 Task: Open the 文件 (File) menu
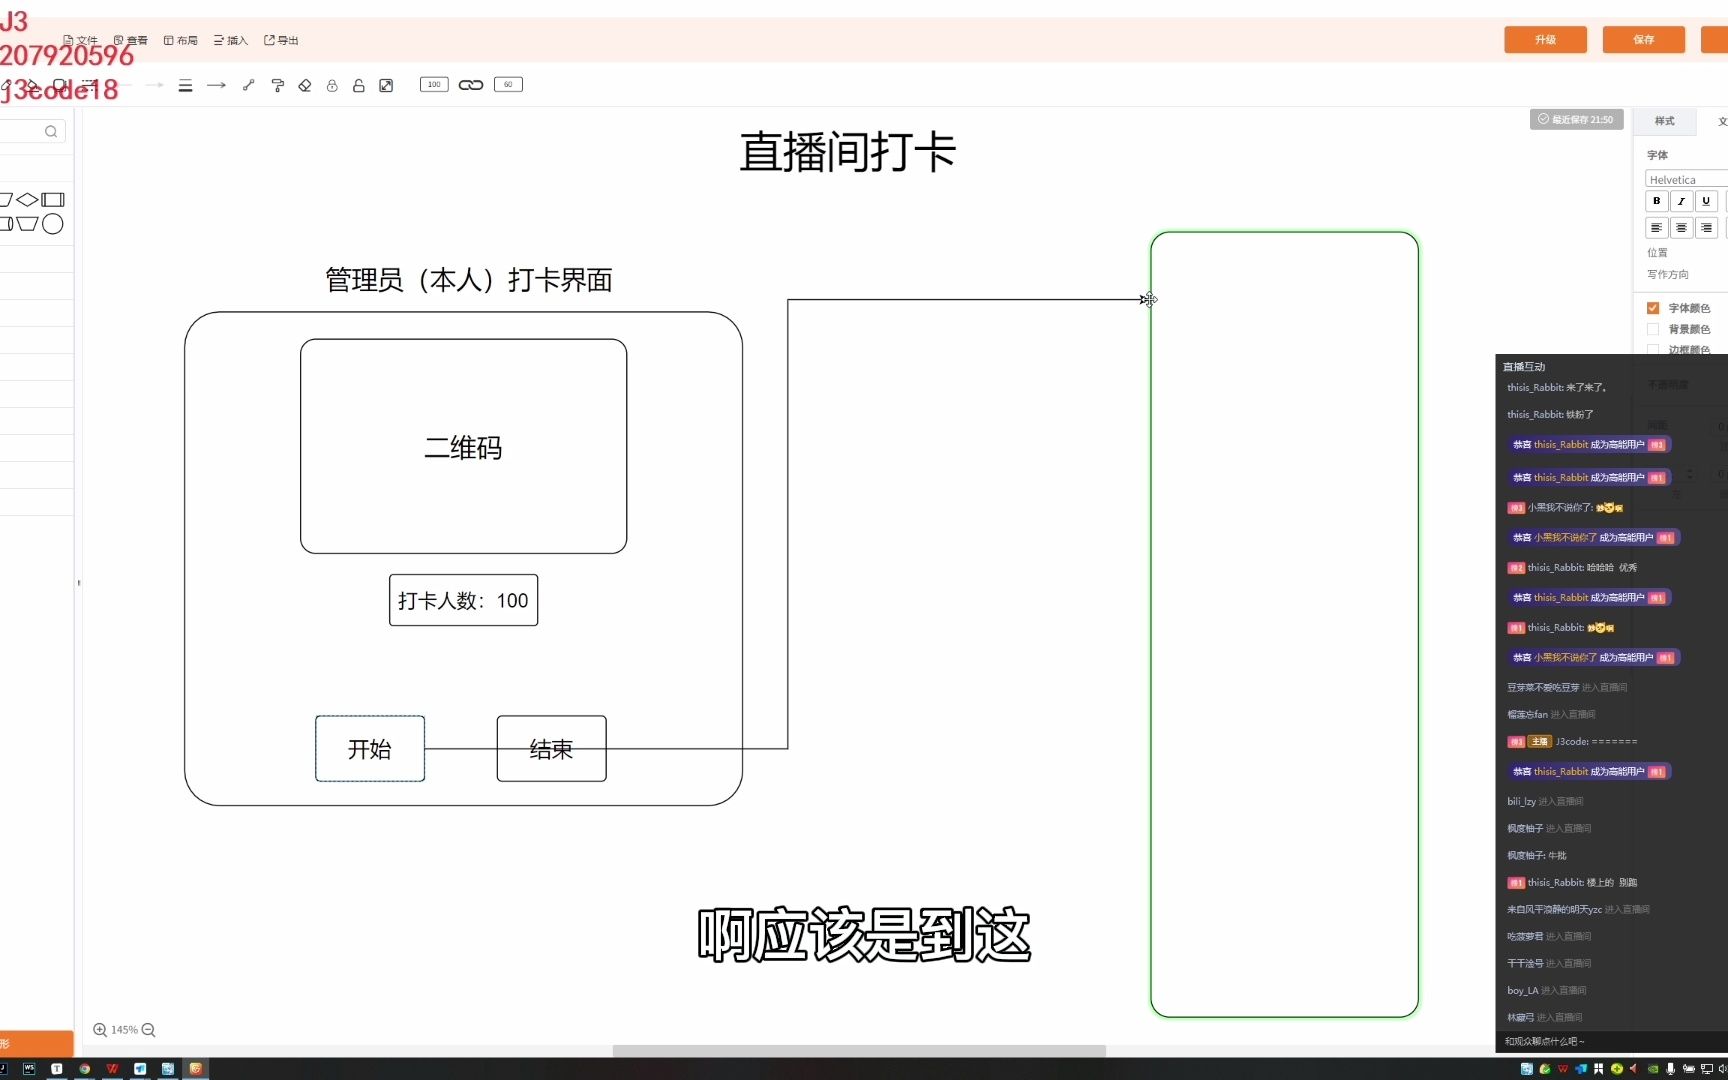81,41
